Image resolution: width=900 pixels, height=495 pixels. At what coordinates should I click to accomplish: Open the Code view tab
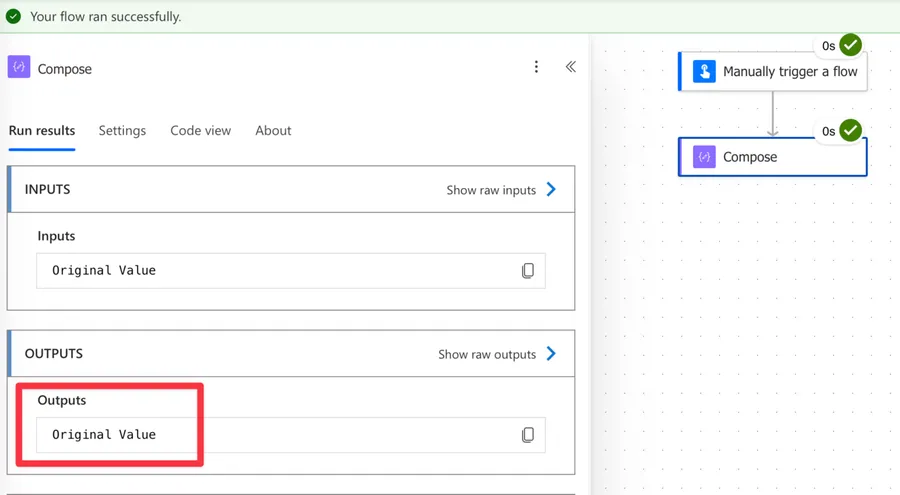point(200,131)
